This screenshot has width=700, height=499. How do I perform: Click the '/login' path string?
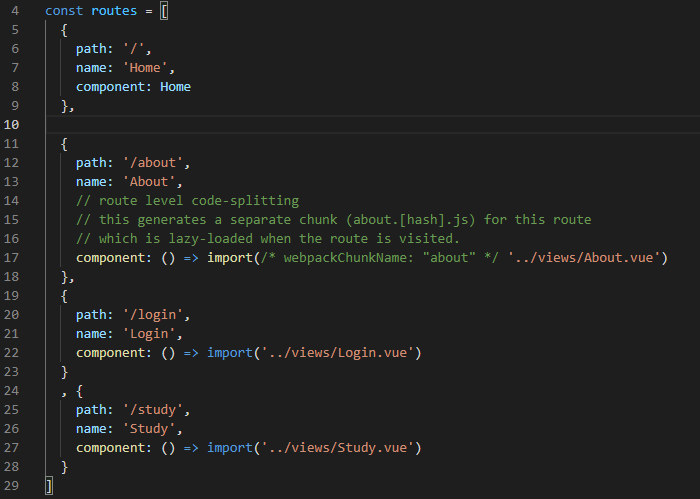tap(153, 315)
